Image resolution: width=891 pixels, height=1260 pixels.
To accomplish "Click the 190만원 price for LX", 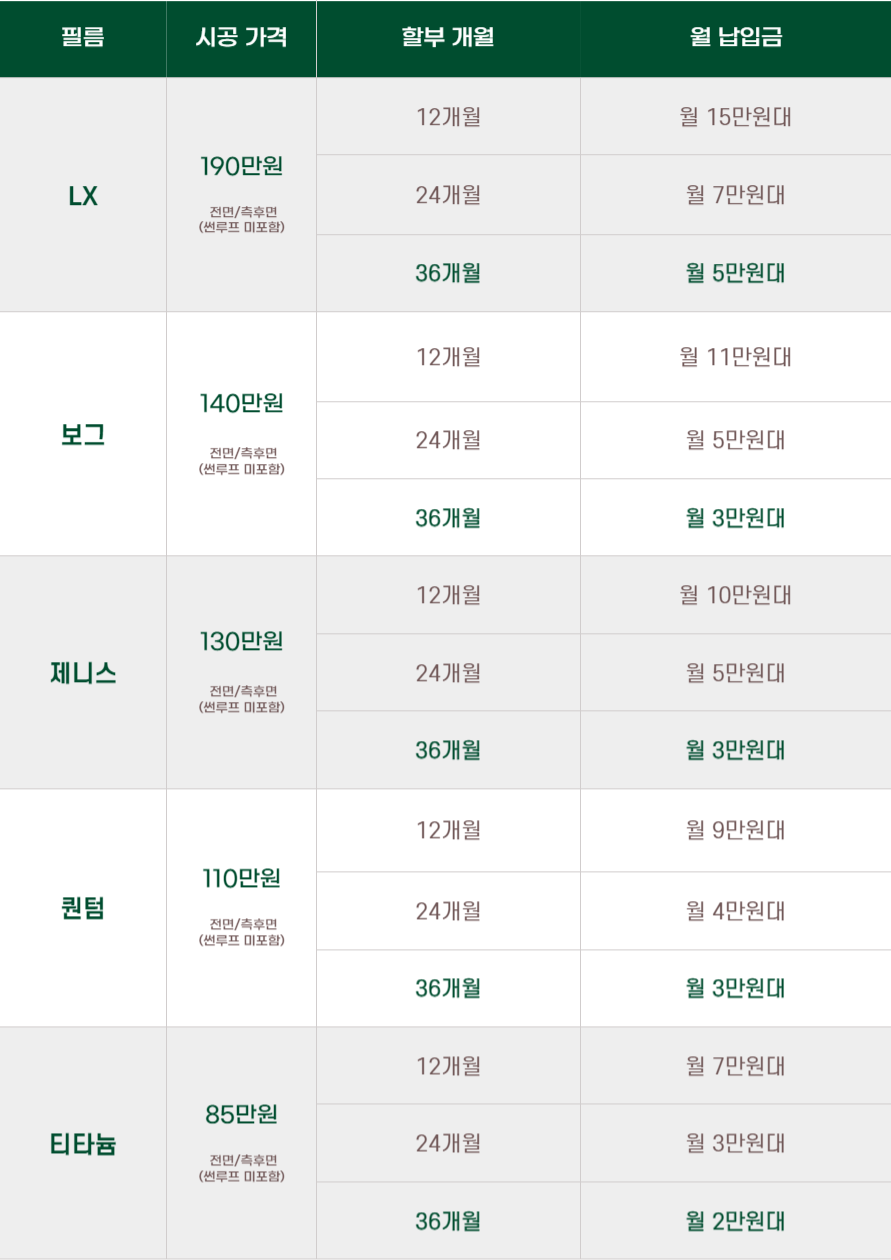I will click(x=242, y=166).
